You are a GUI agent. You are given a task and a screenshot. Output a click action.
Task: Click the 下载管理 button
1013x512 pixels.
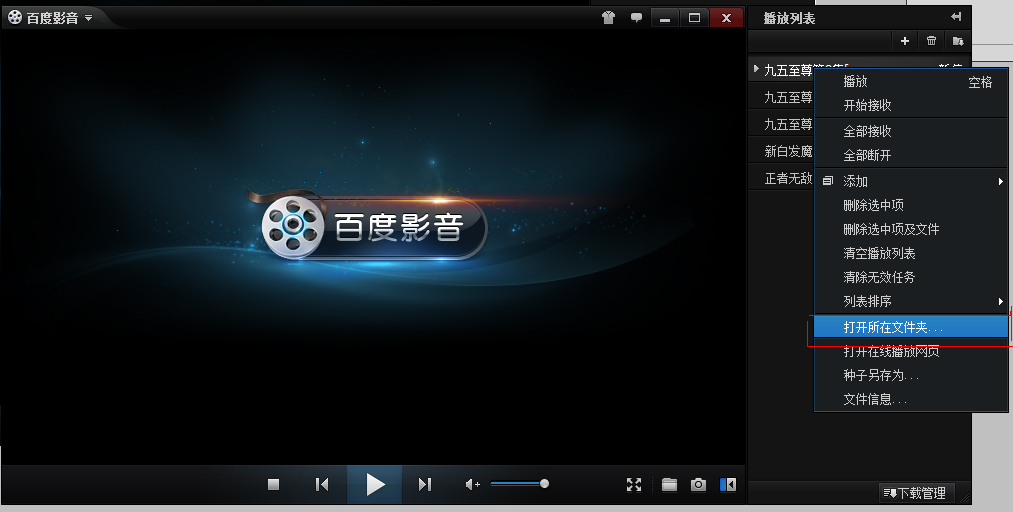915,493
